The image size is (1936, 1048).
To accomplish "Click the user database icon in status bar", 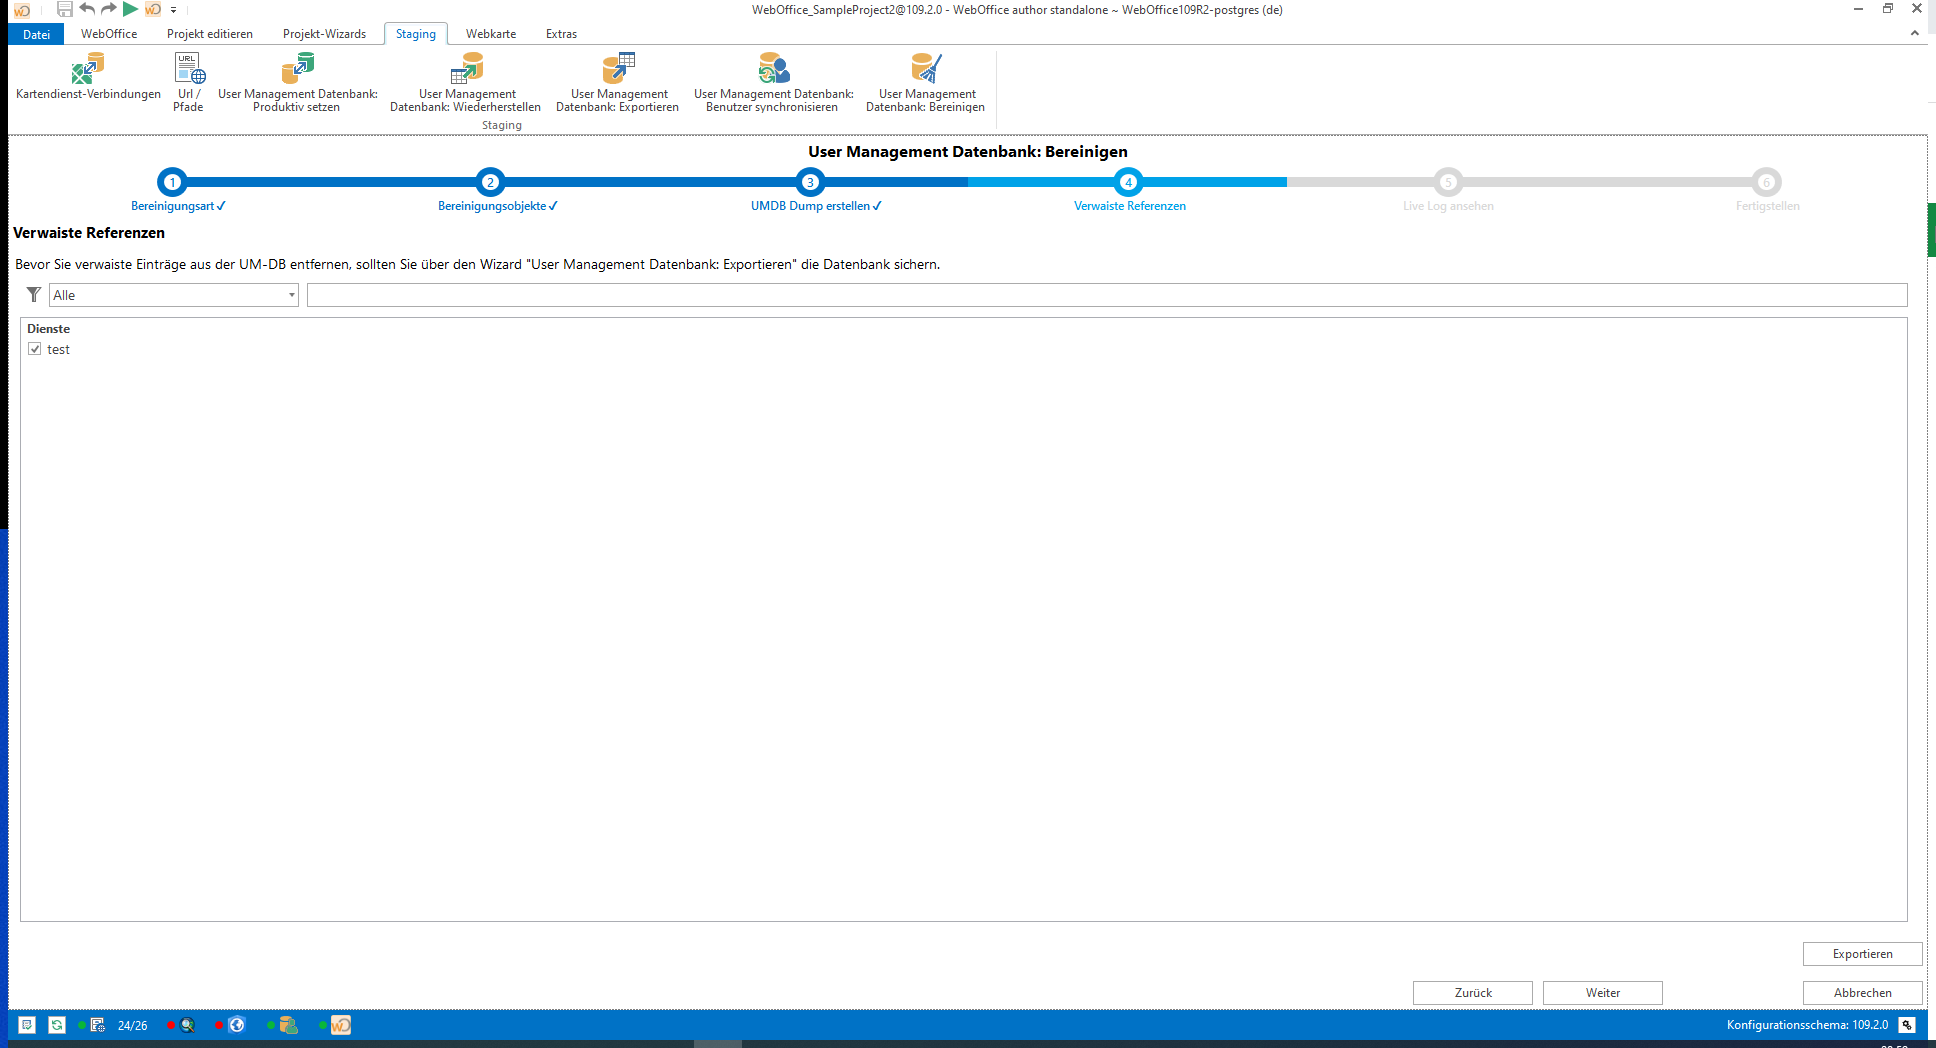I will [x=288, y=1025].
